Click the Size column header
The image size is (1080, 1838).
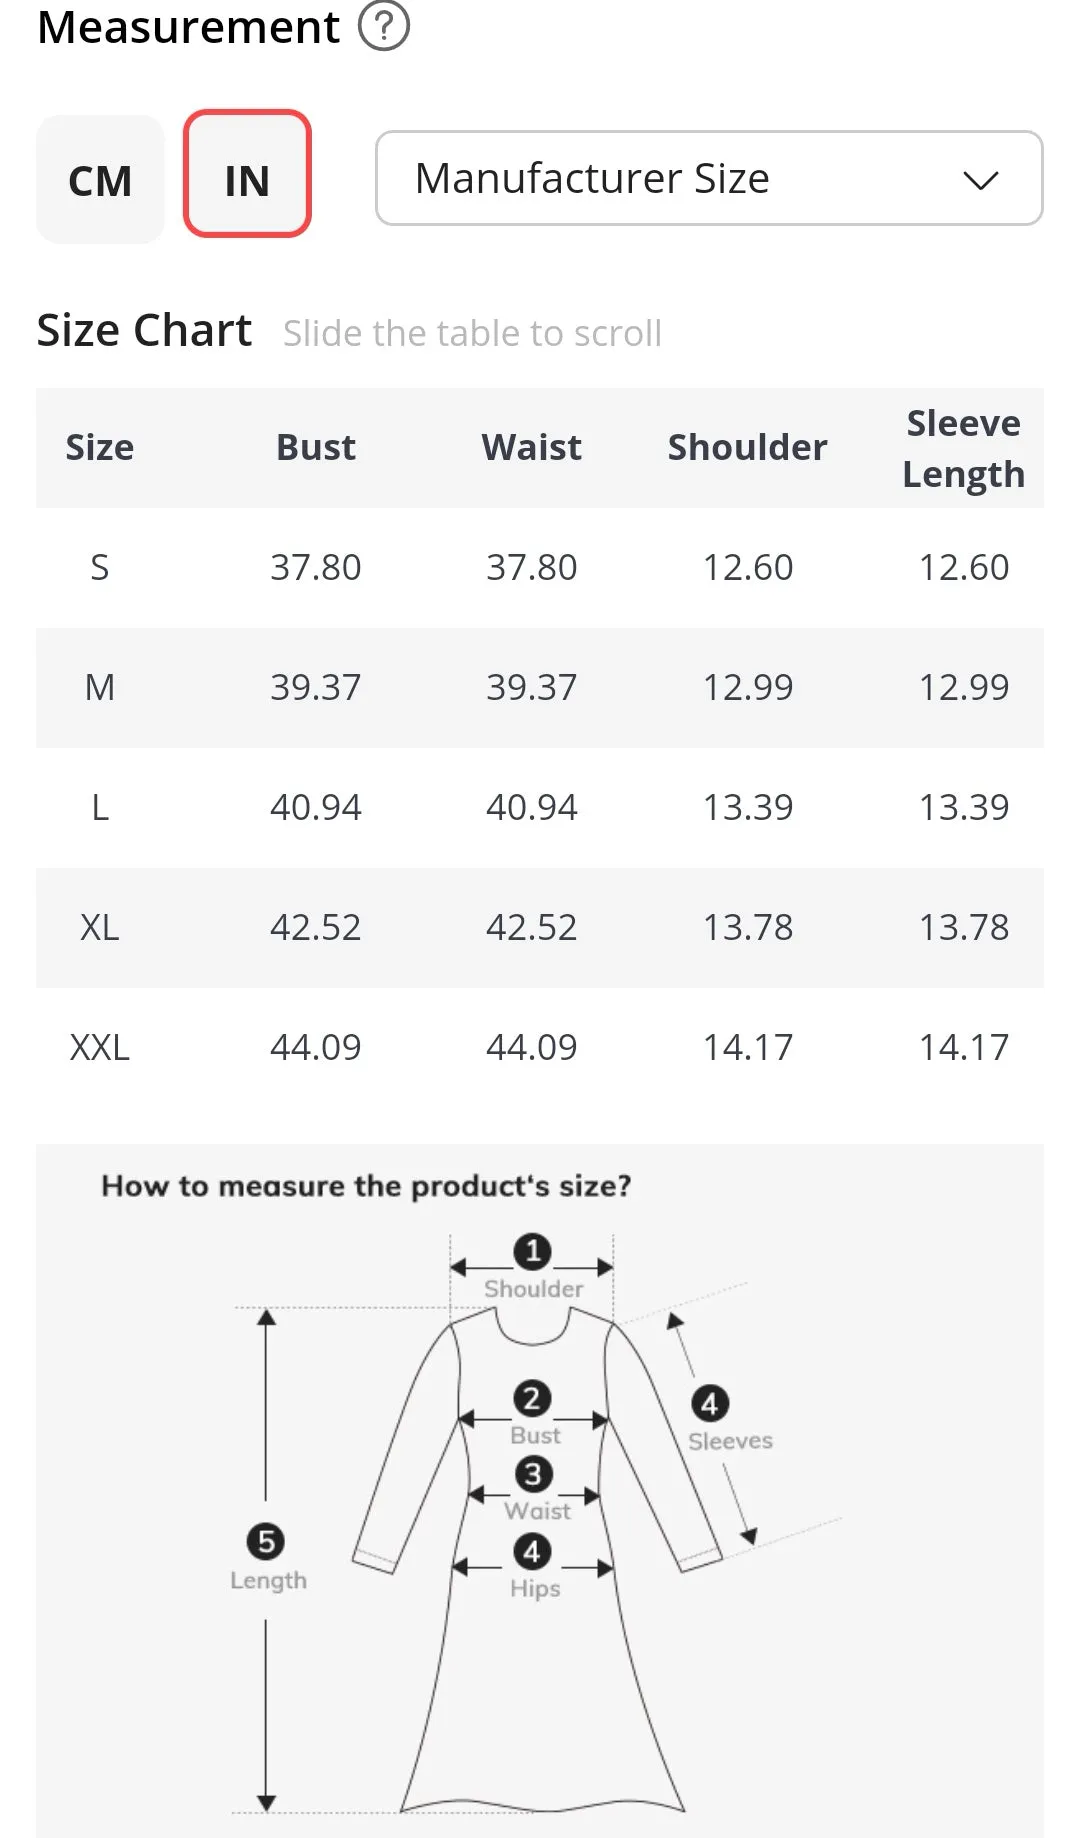coord(100,447)
